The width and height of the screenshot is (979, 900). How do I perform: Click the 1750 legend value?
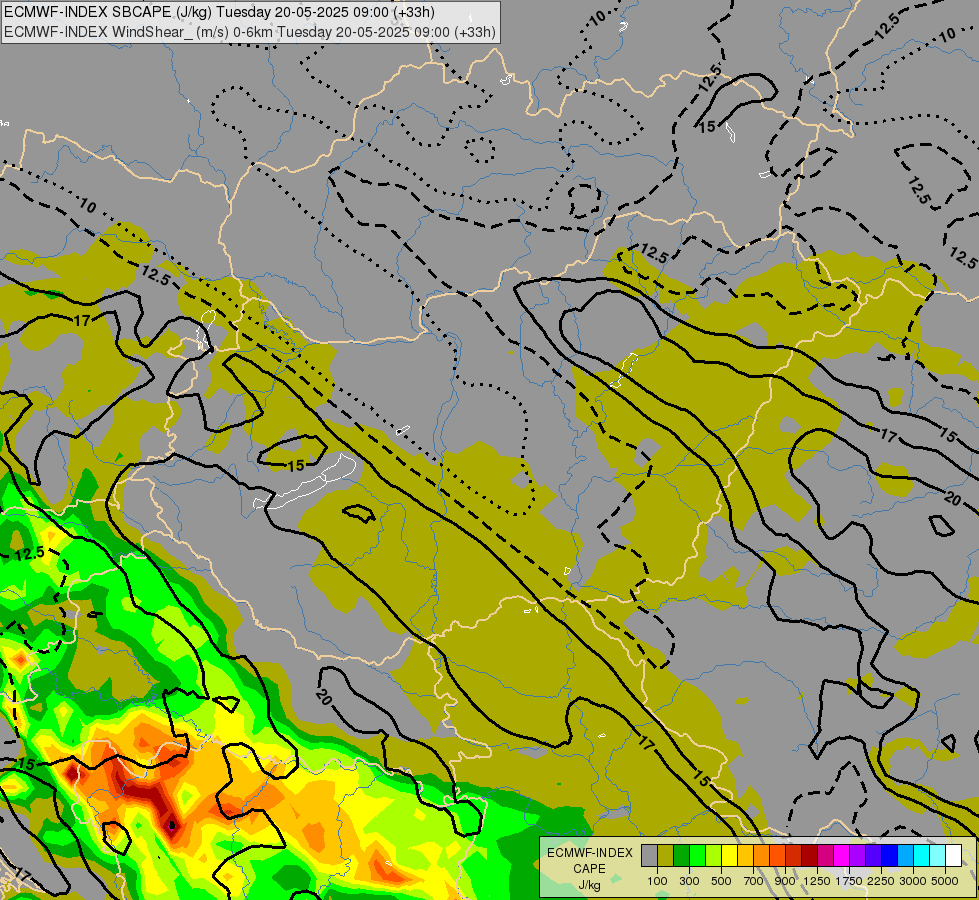(849, 881)
